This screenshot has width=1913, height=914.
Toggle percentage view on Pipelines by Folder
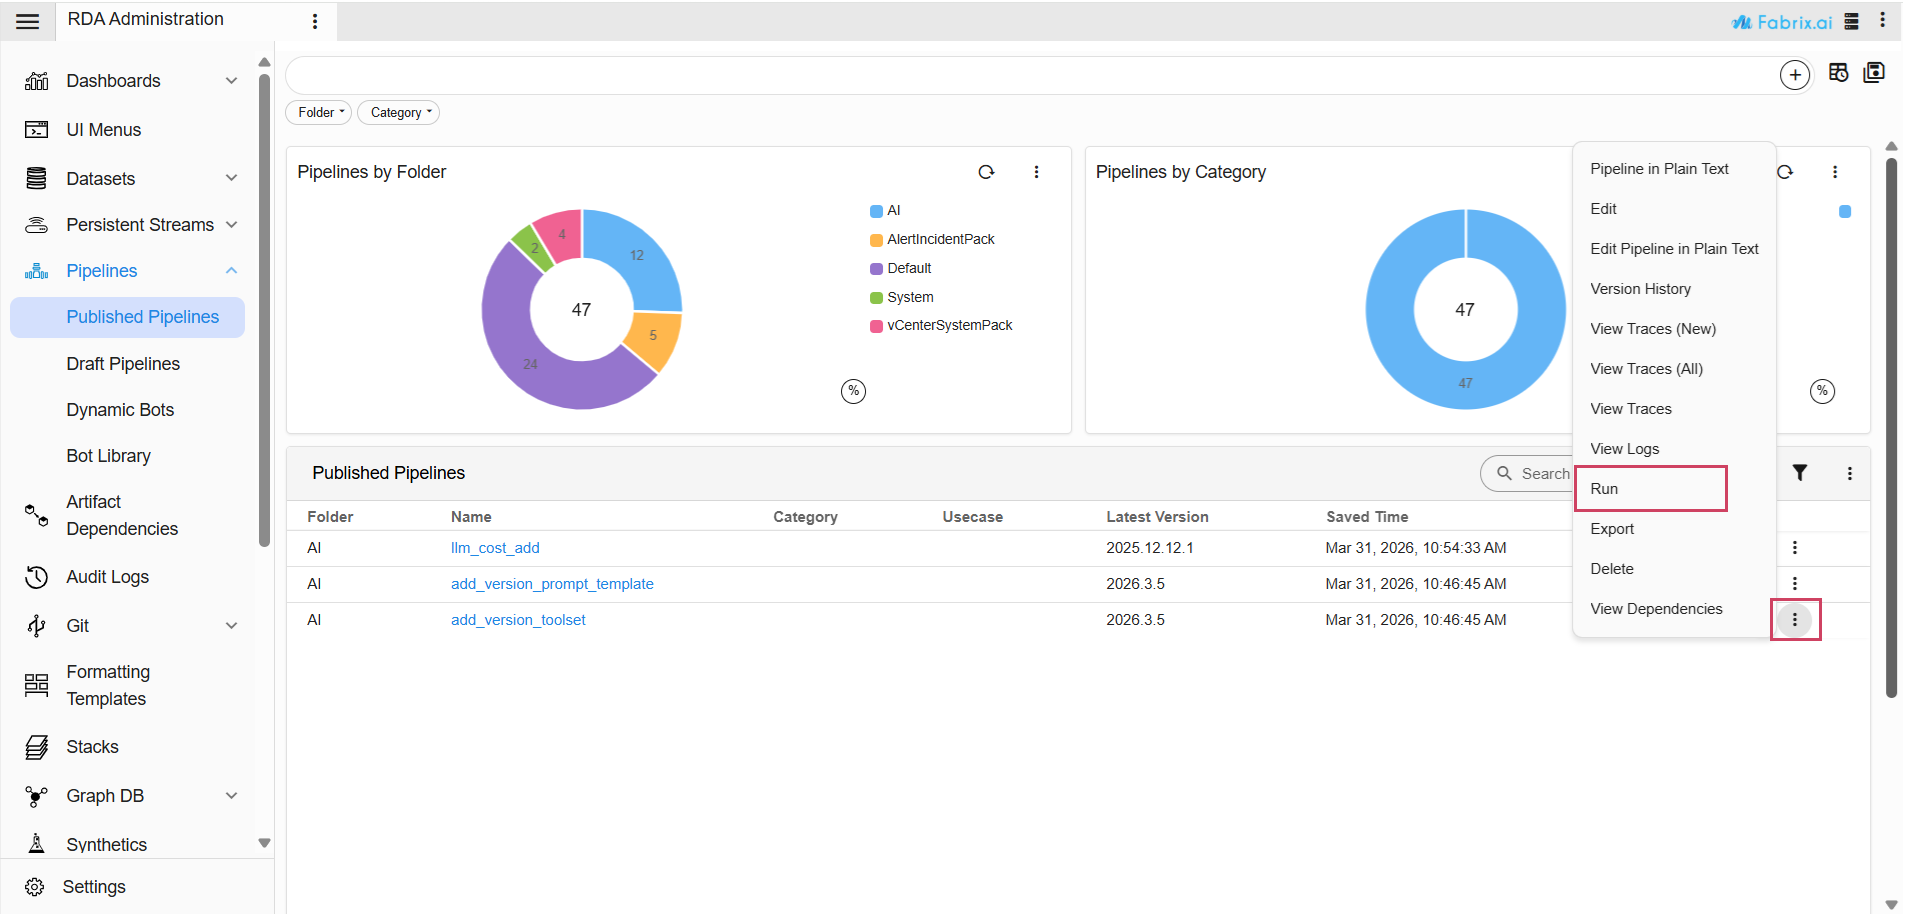(853, 391)
